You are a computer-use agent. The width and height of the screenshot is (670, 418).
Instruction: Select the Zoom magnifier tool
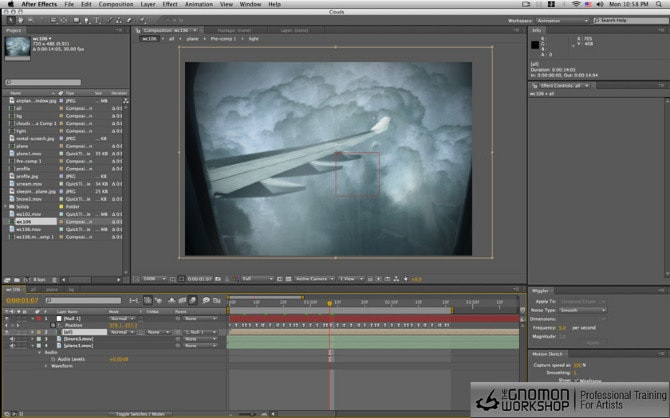tap(31, 20)
